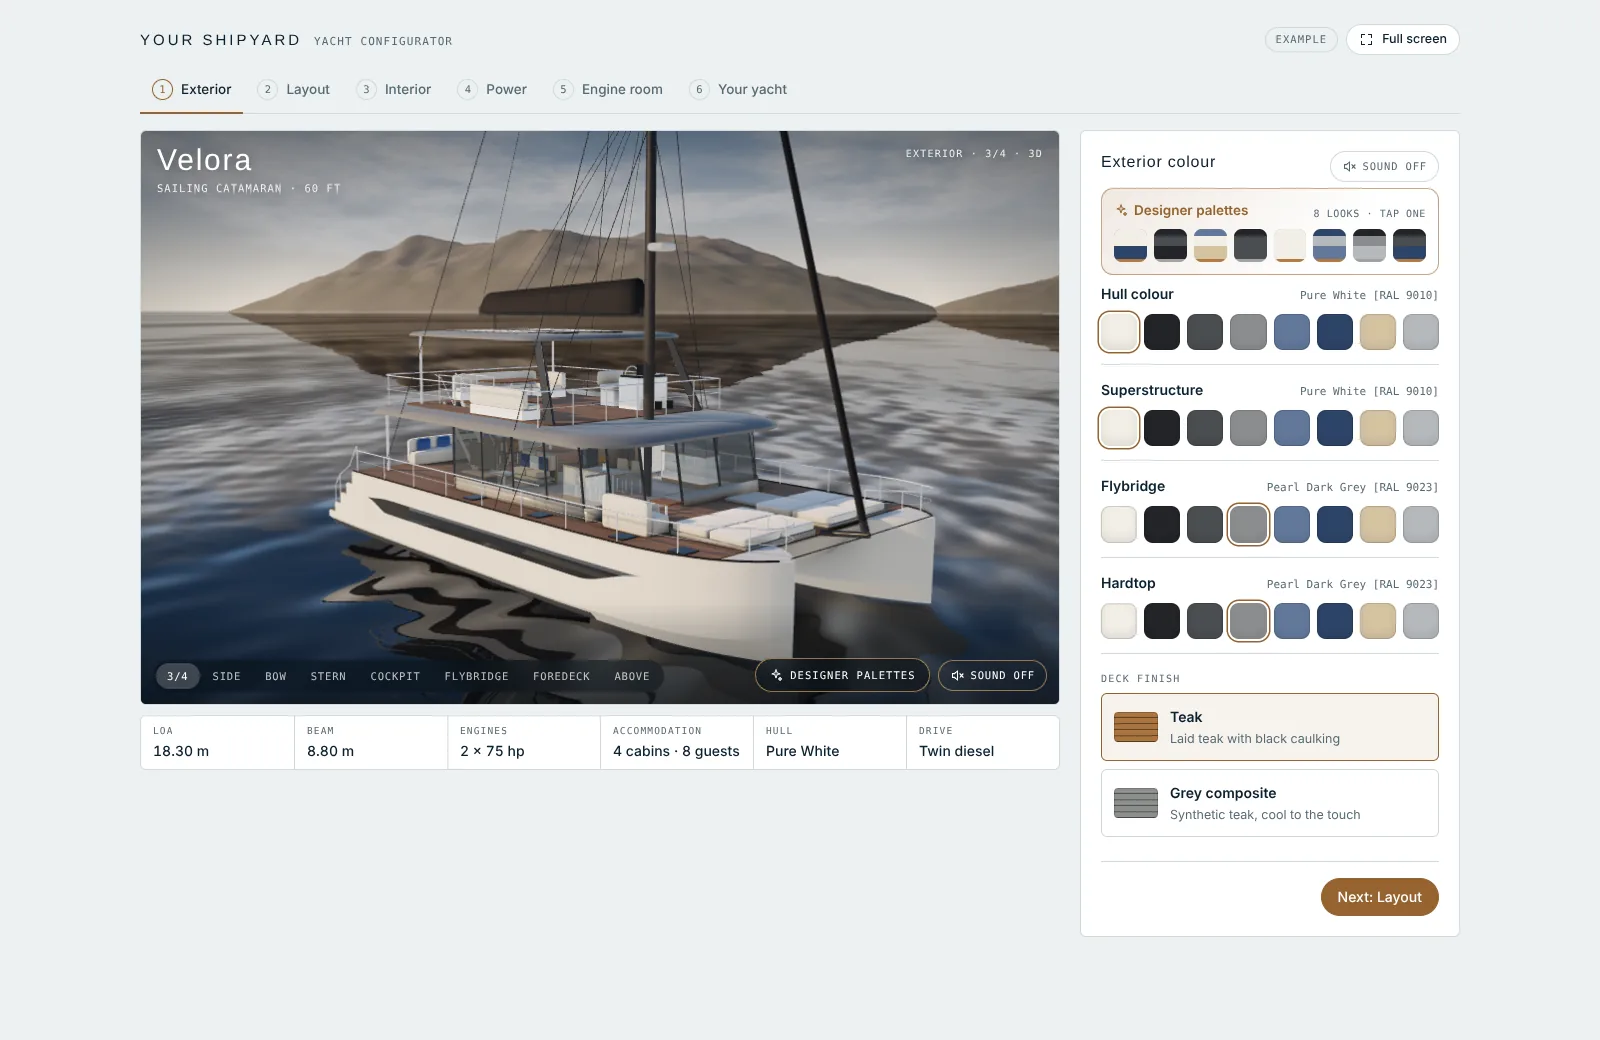Set Flybridge to white swatch
This screenshot has height=1040, width=1600.
point(1119,524)
